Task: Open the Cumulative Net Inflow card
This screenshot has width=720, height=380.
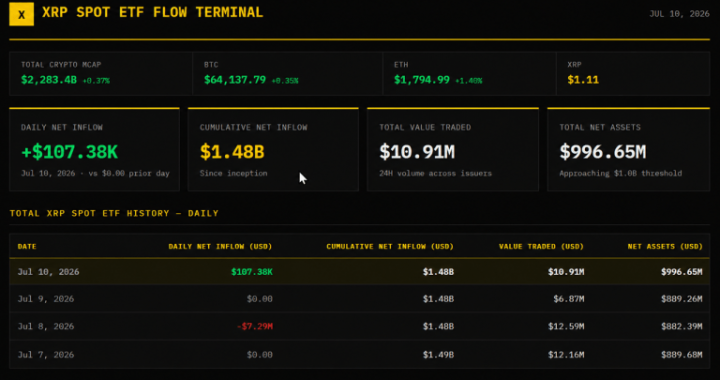Action: click(273, 150)
